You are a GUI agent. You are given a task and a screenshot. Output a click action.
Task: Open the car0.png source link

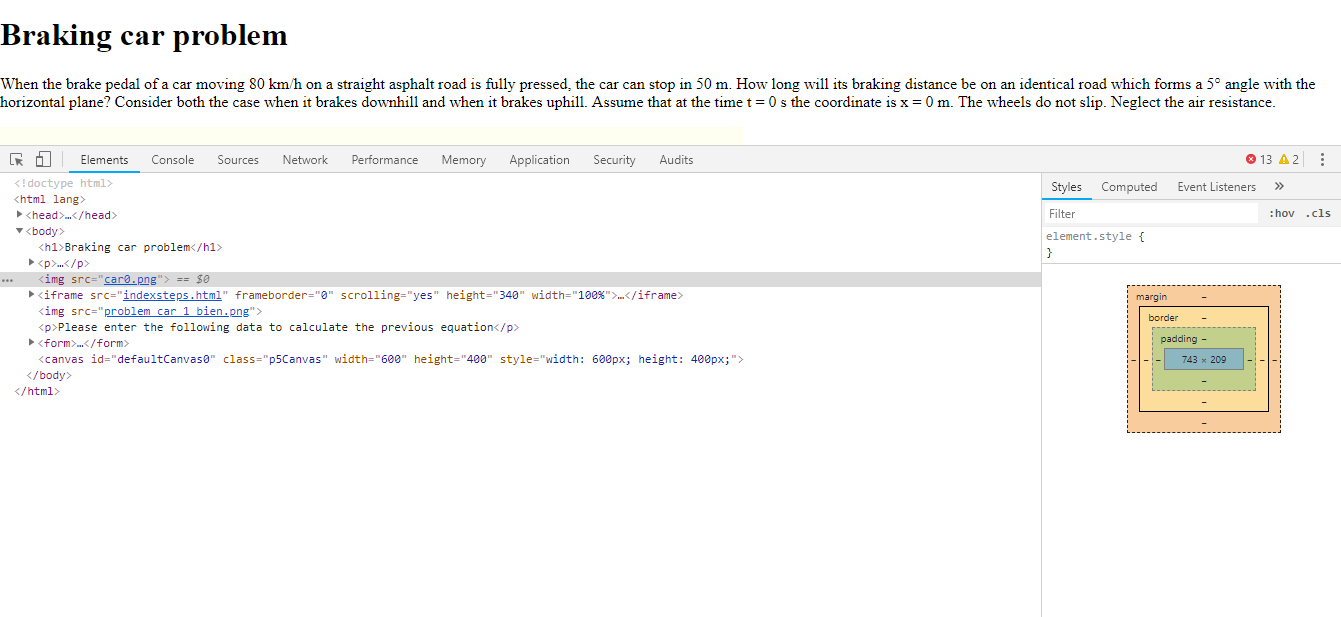pyautogui.click(x=130, y=279)
